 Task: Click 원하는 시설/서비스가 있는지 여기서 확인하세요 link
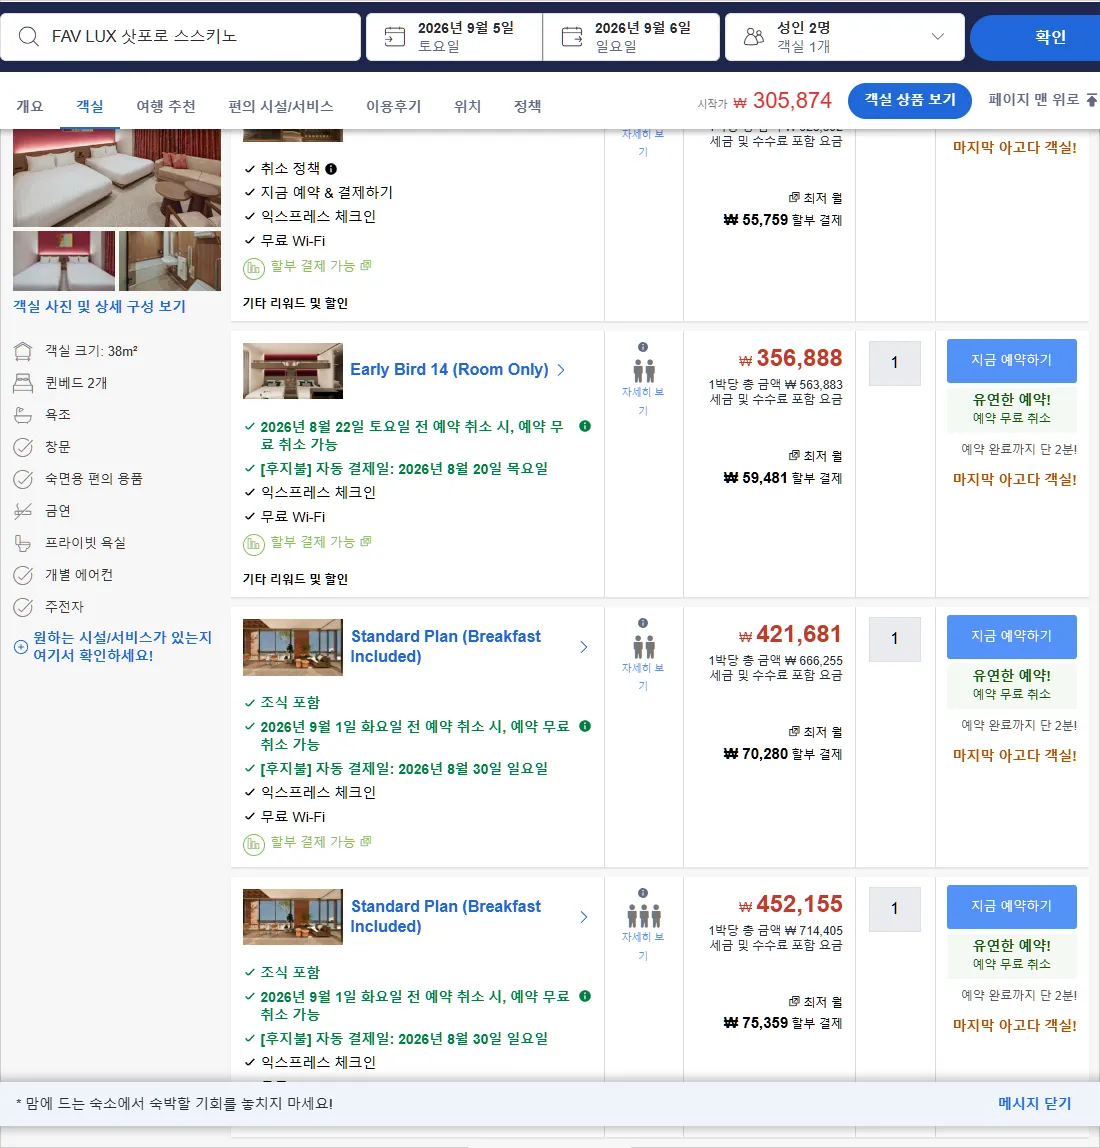(122, 646)
